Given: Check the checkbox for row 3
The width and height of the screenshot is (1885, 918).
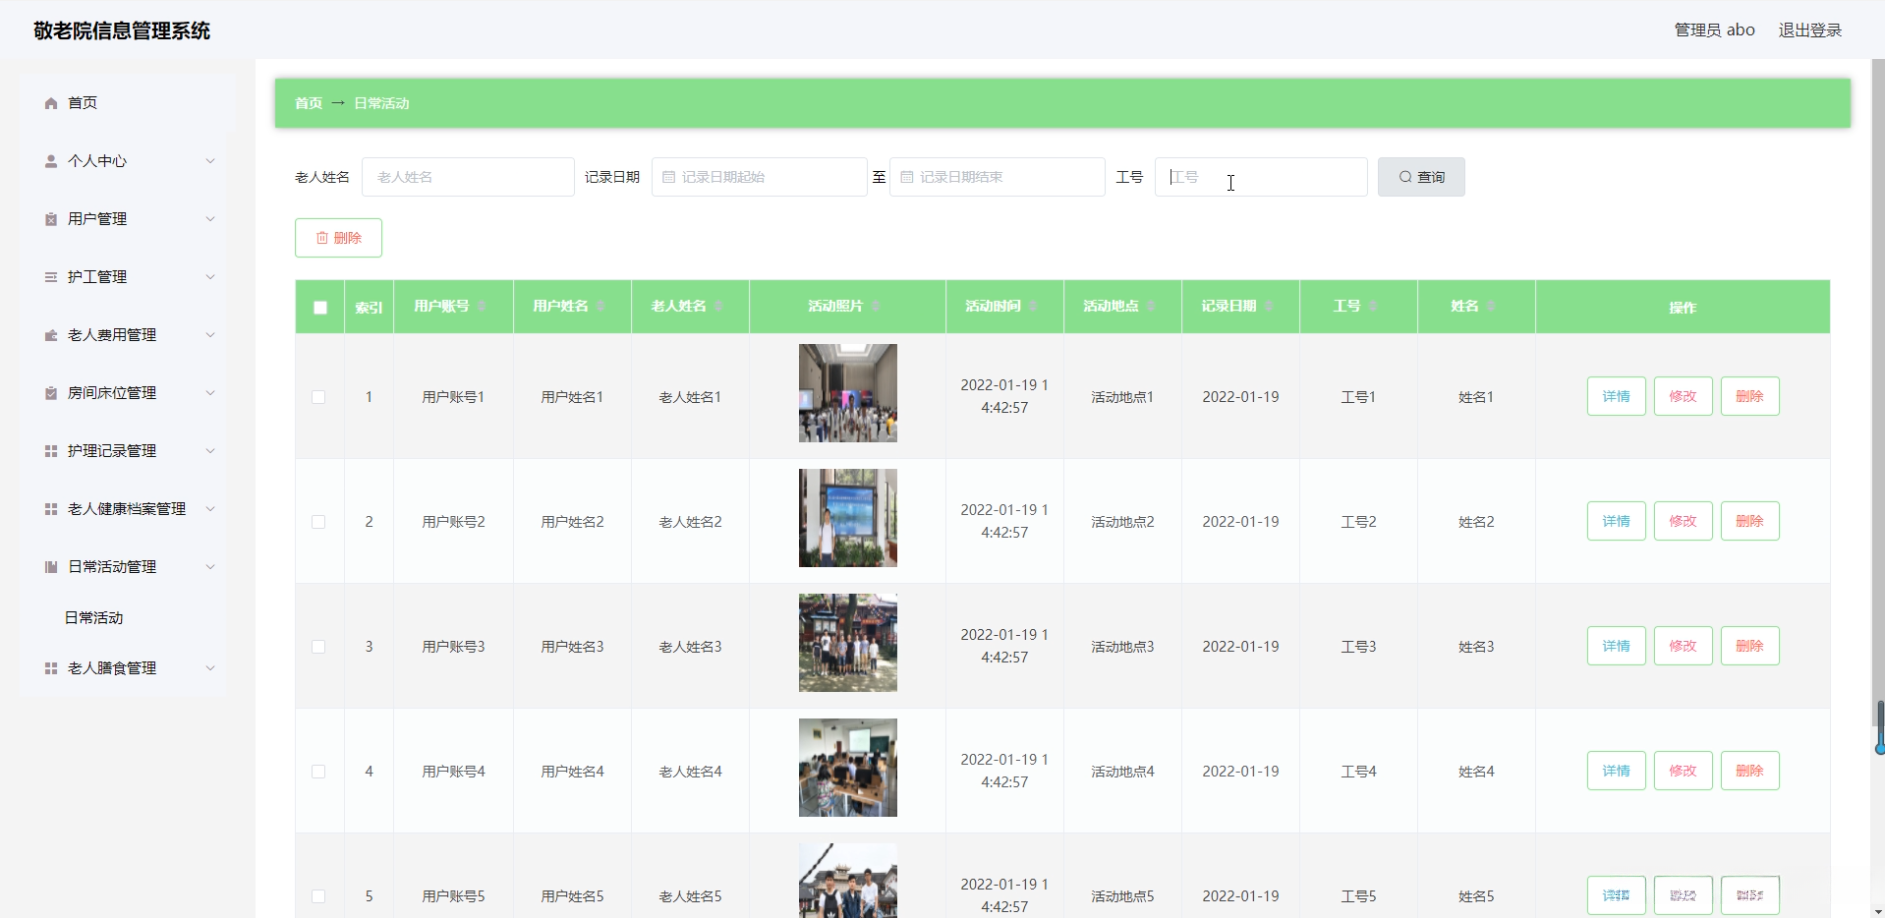Looking at the screenshot, I should click(318, 647).
